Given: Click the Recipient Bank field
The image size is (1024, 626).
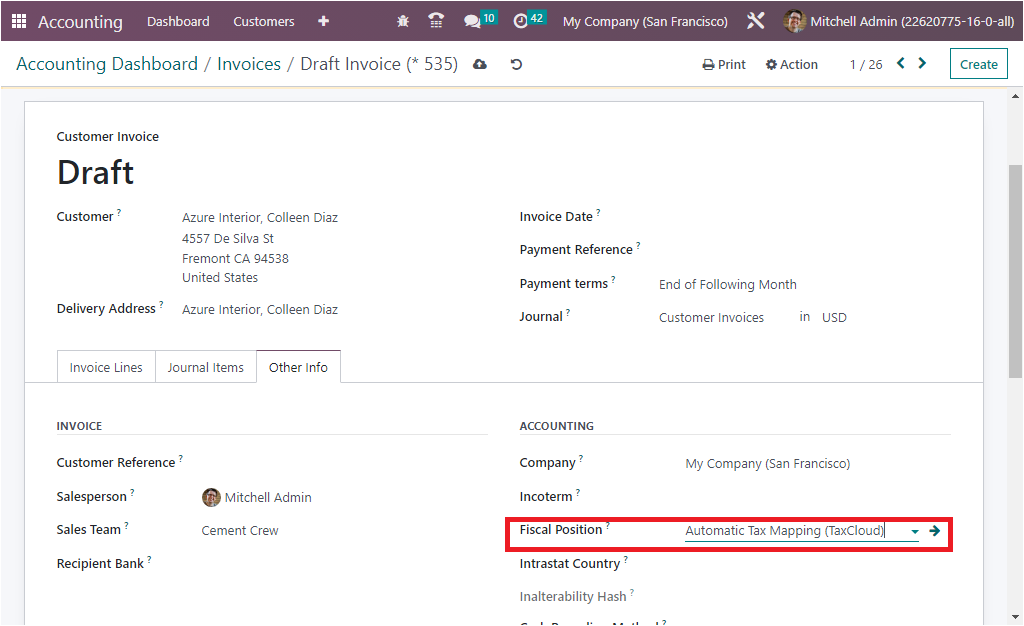Looking at the screenshot, I should (344, 564).
